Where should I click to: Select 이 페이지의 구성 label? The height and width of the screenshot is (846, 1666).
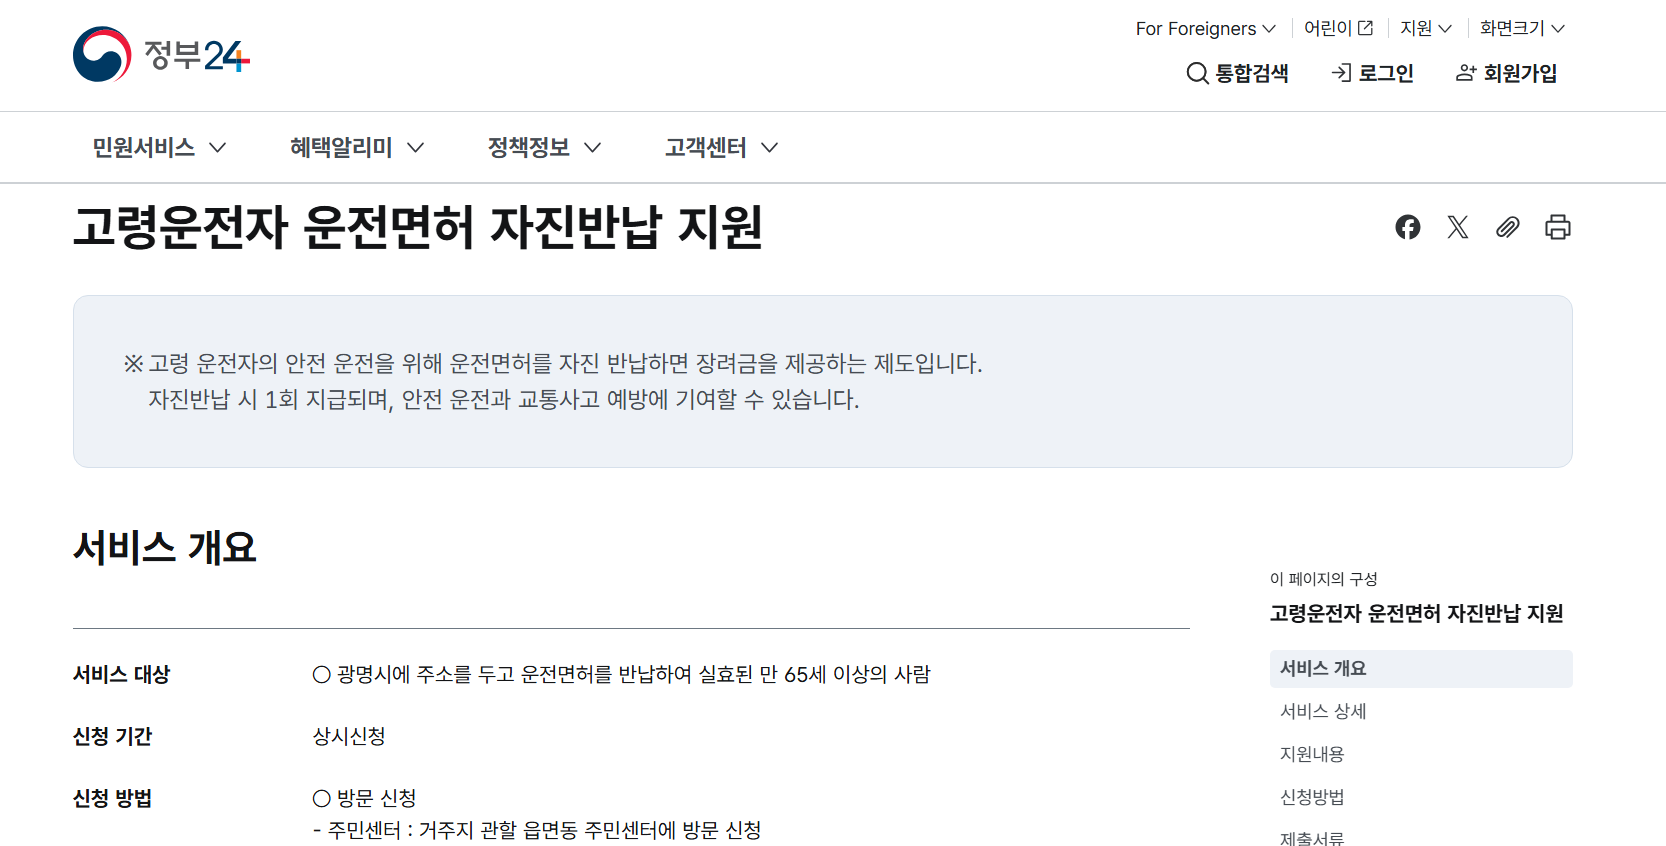1323,579
